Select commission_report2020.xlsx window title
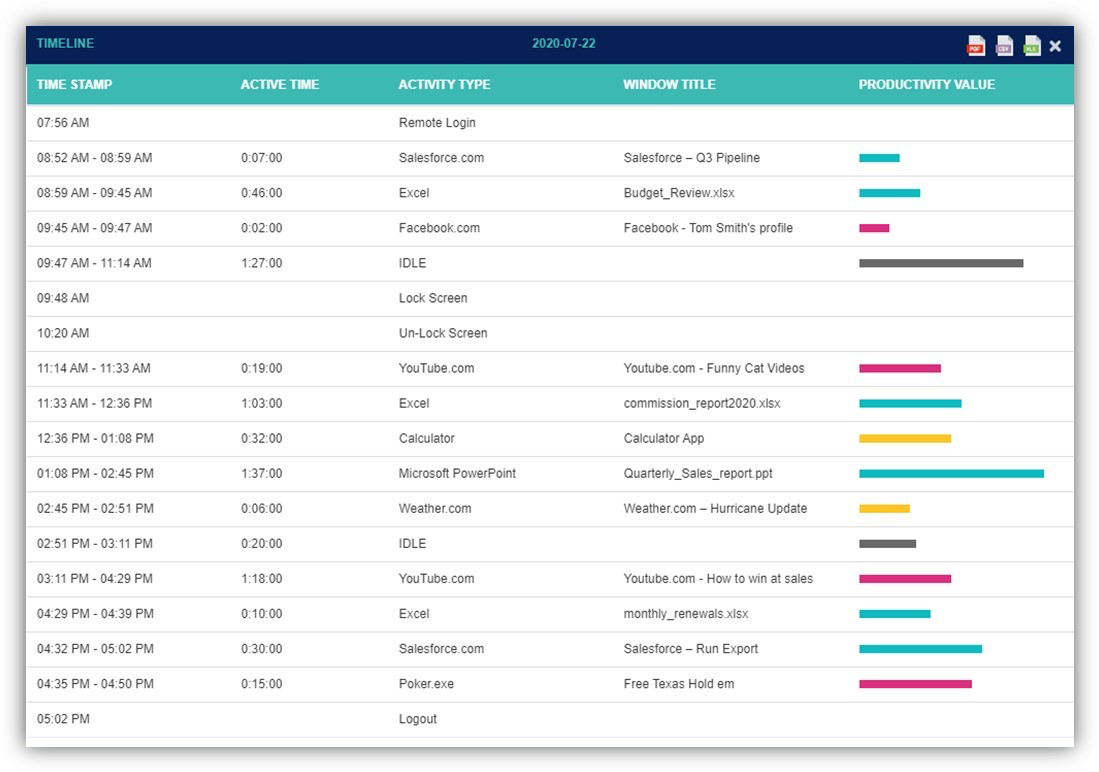The image size is (1099, 772). [702, 403]
